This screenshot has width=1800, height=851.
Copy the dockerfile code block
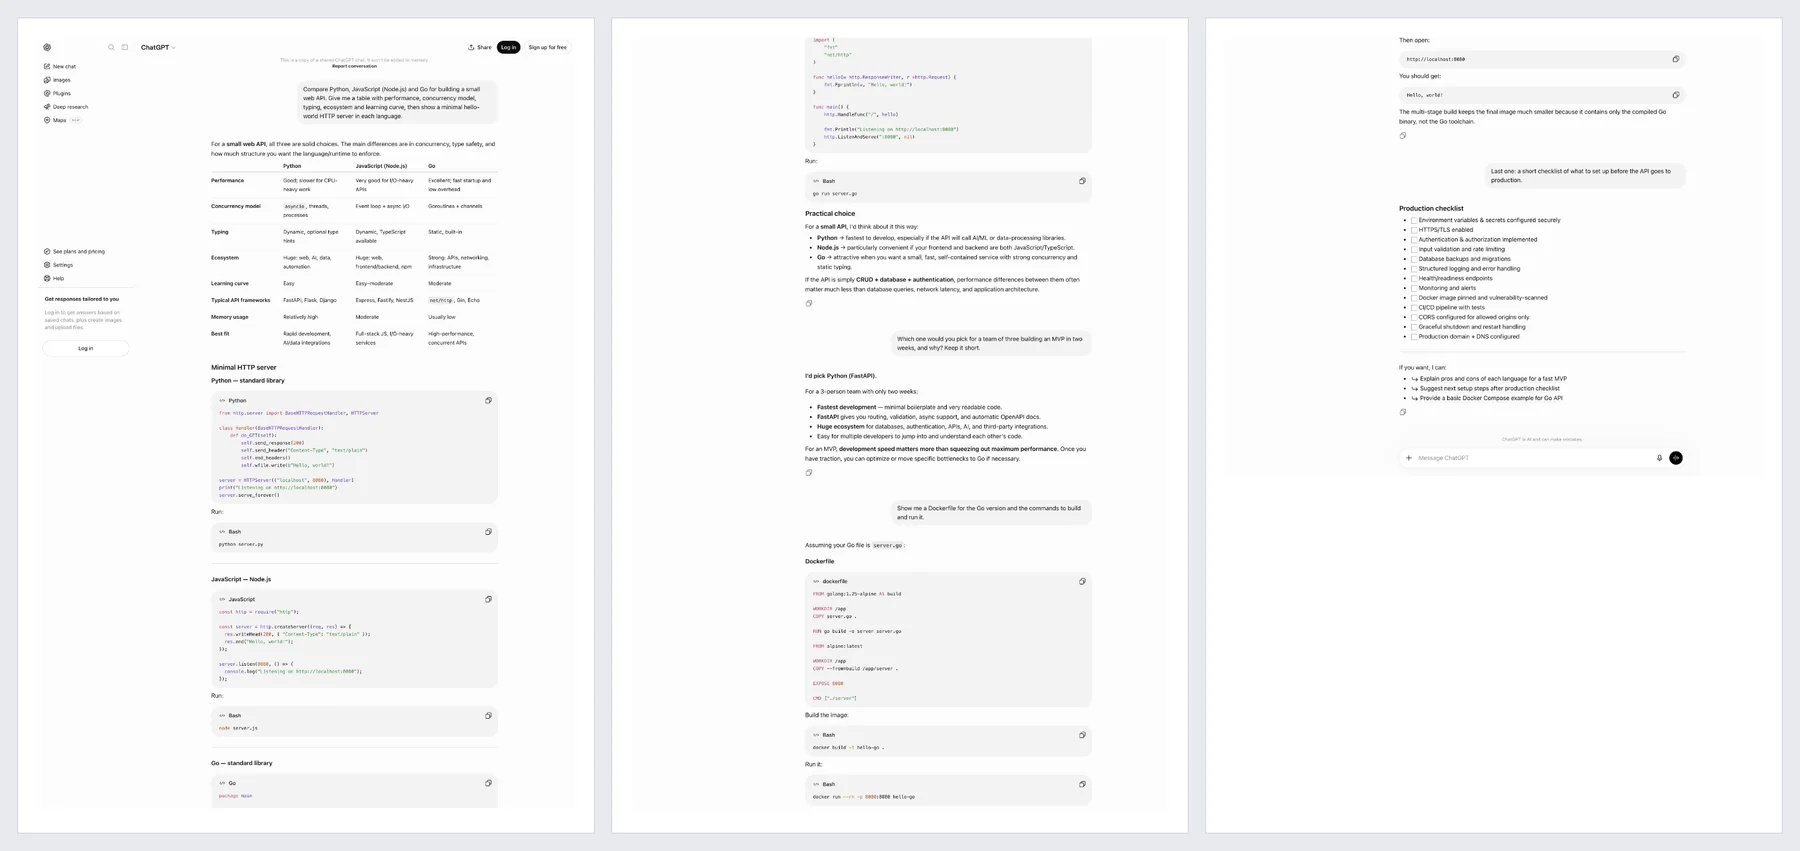pos(1082,581)
